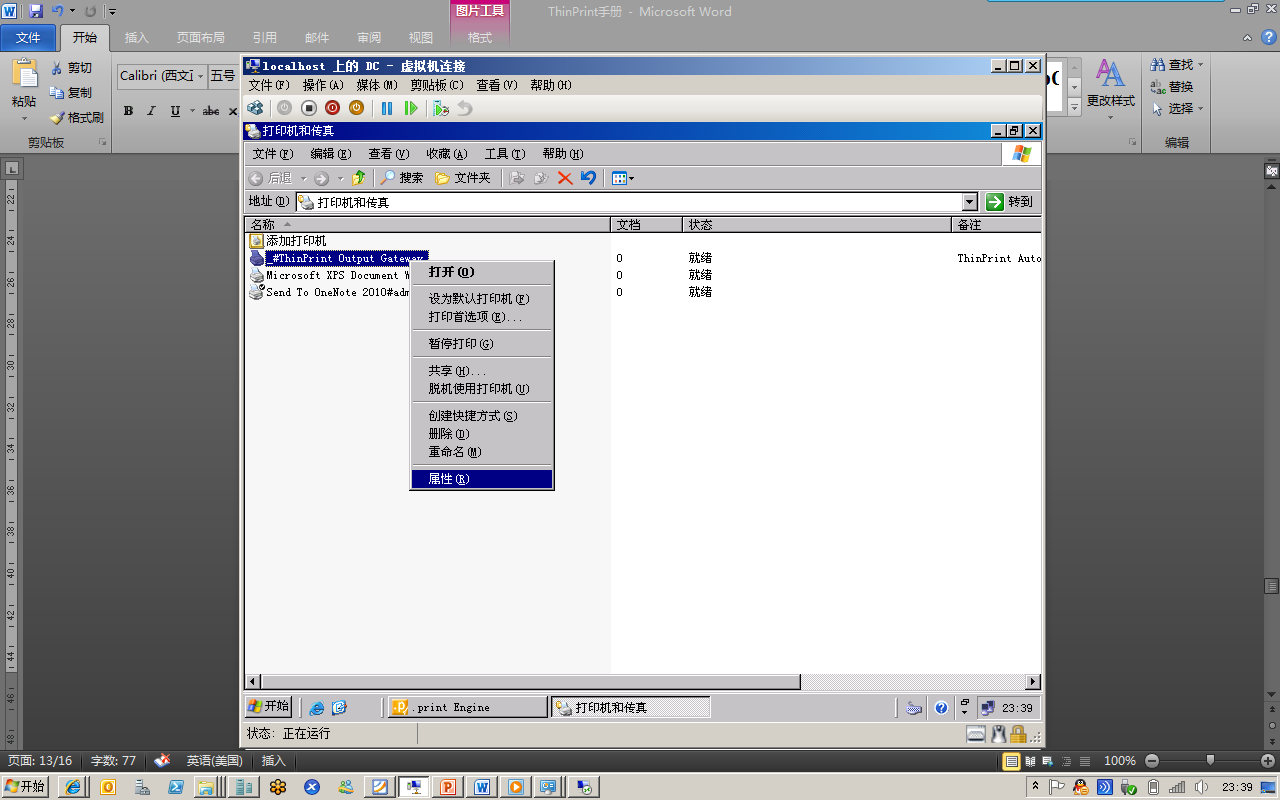Open the Calibri font name combo box
The width and height of the screenshot is (1280, 800).
[x=162, y=76]
